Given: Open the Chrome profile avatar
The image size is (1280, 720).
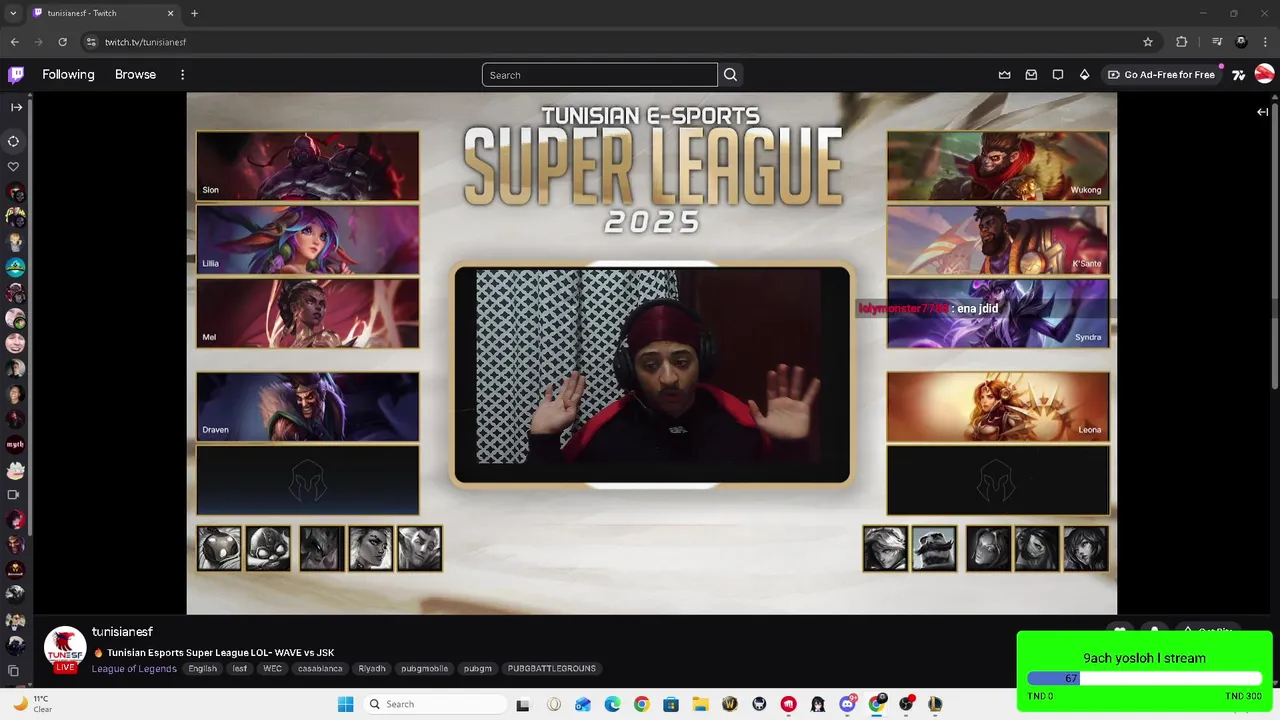Looking at the screenshot, I should pyautogui.click(x=1241, y=42).
